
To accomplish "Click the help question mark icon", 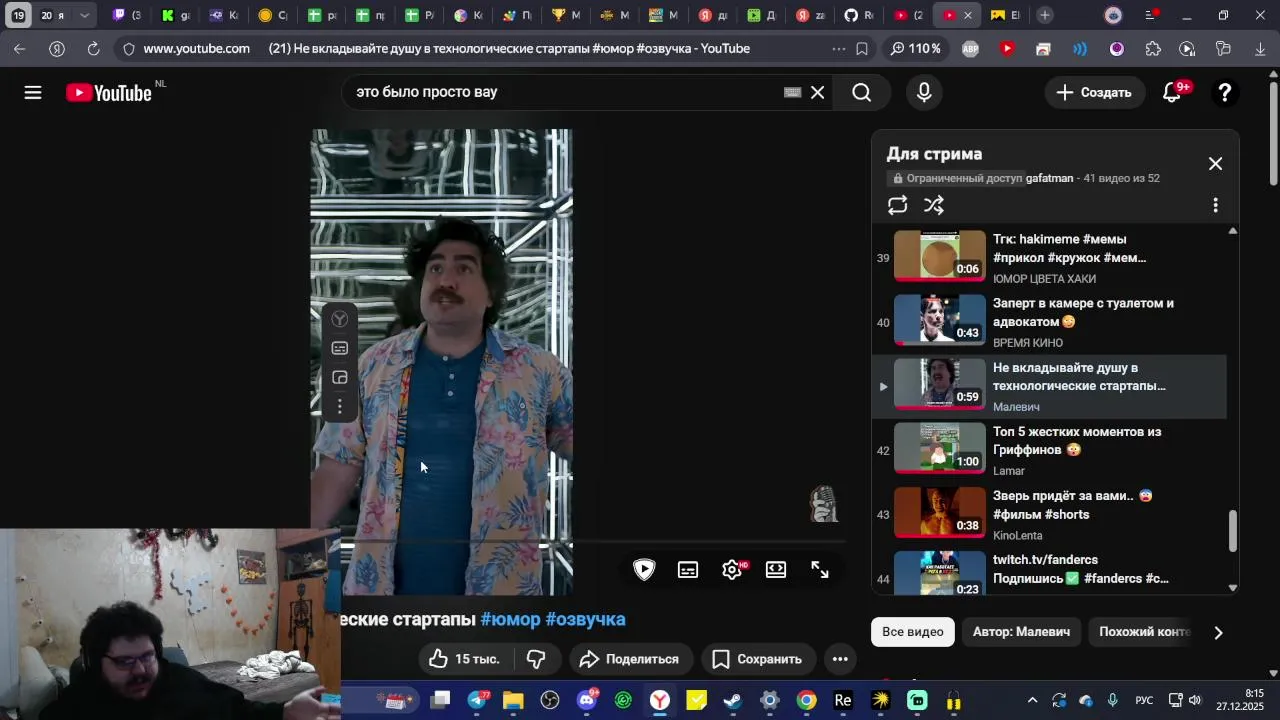I will coord(1224,92).
